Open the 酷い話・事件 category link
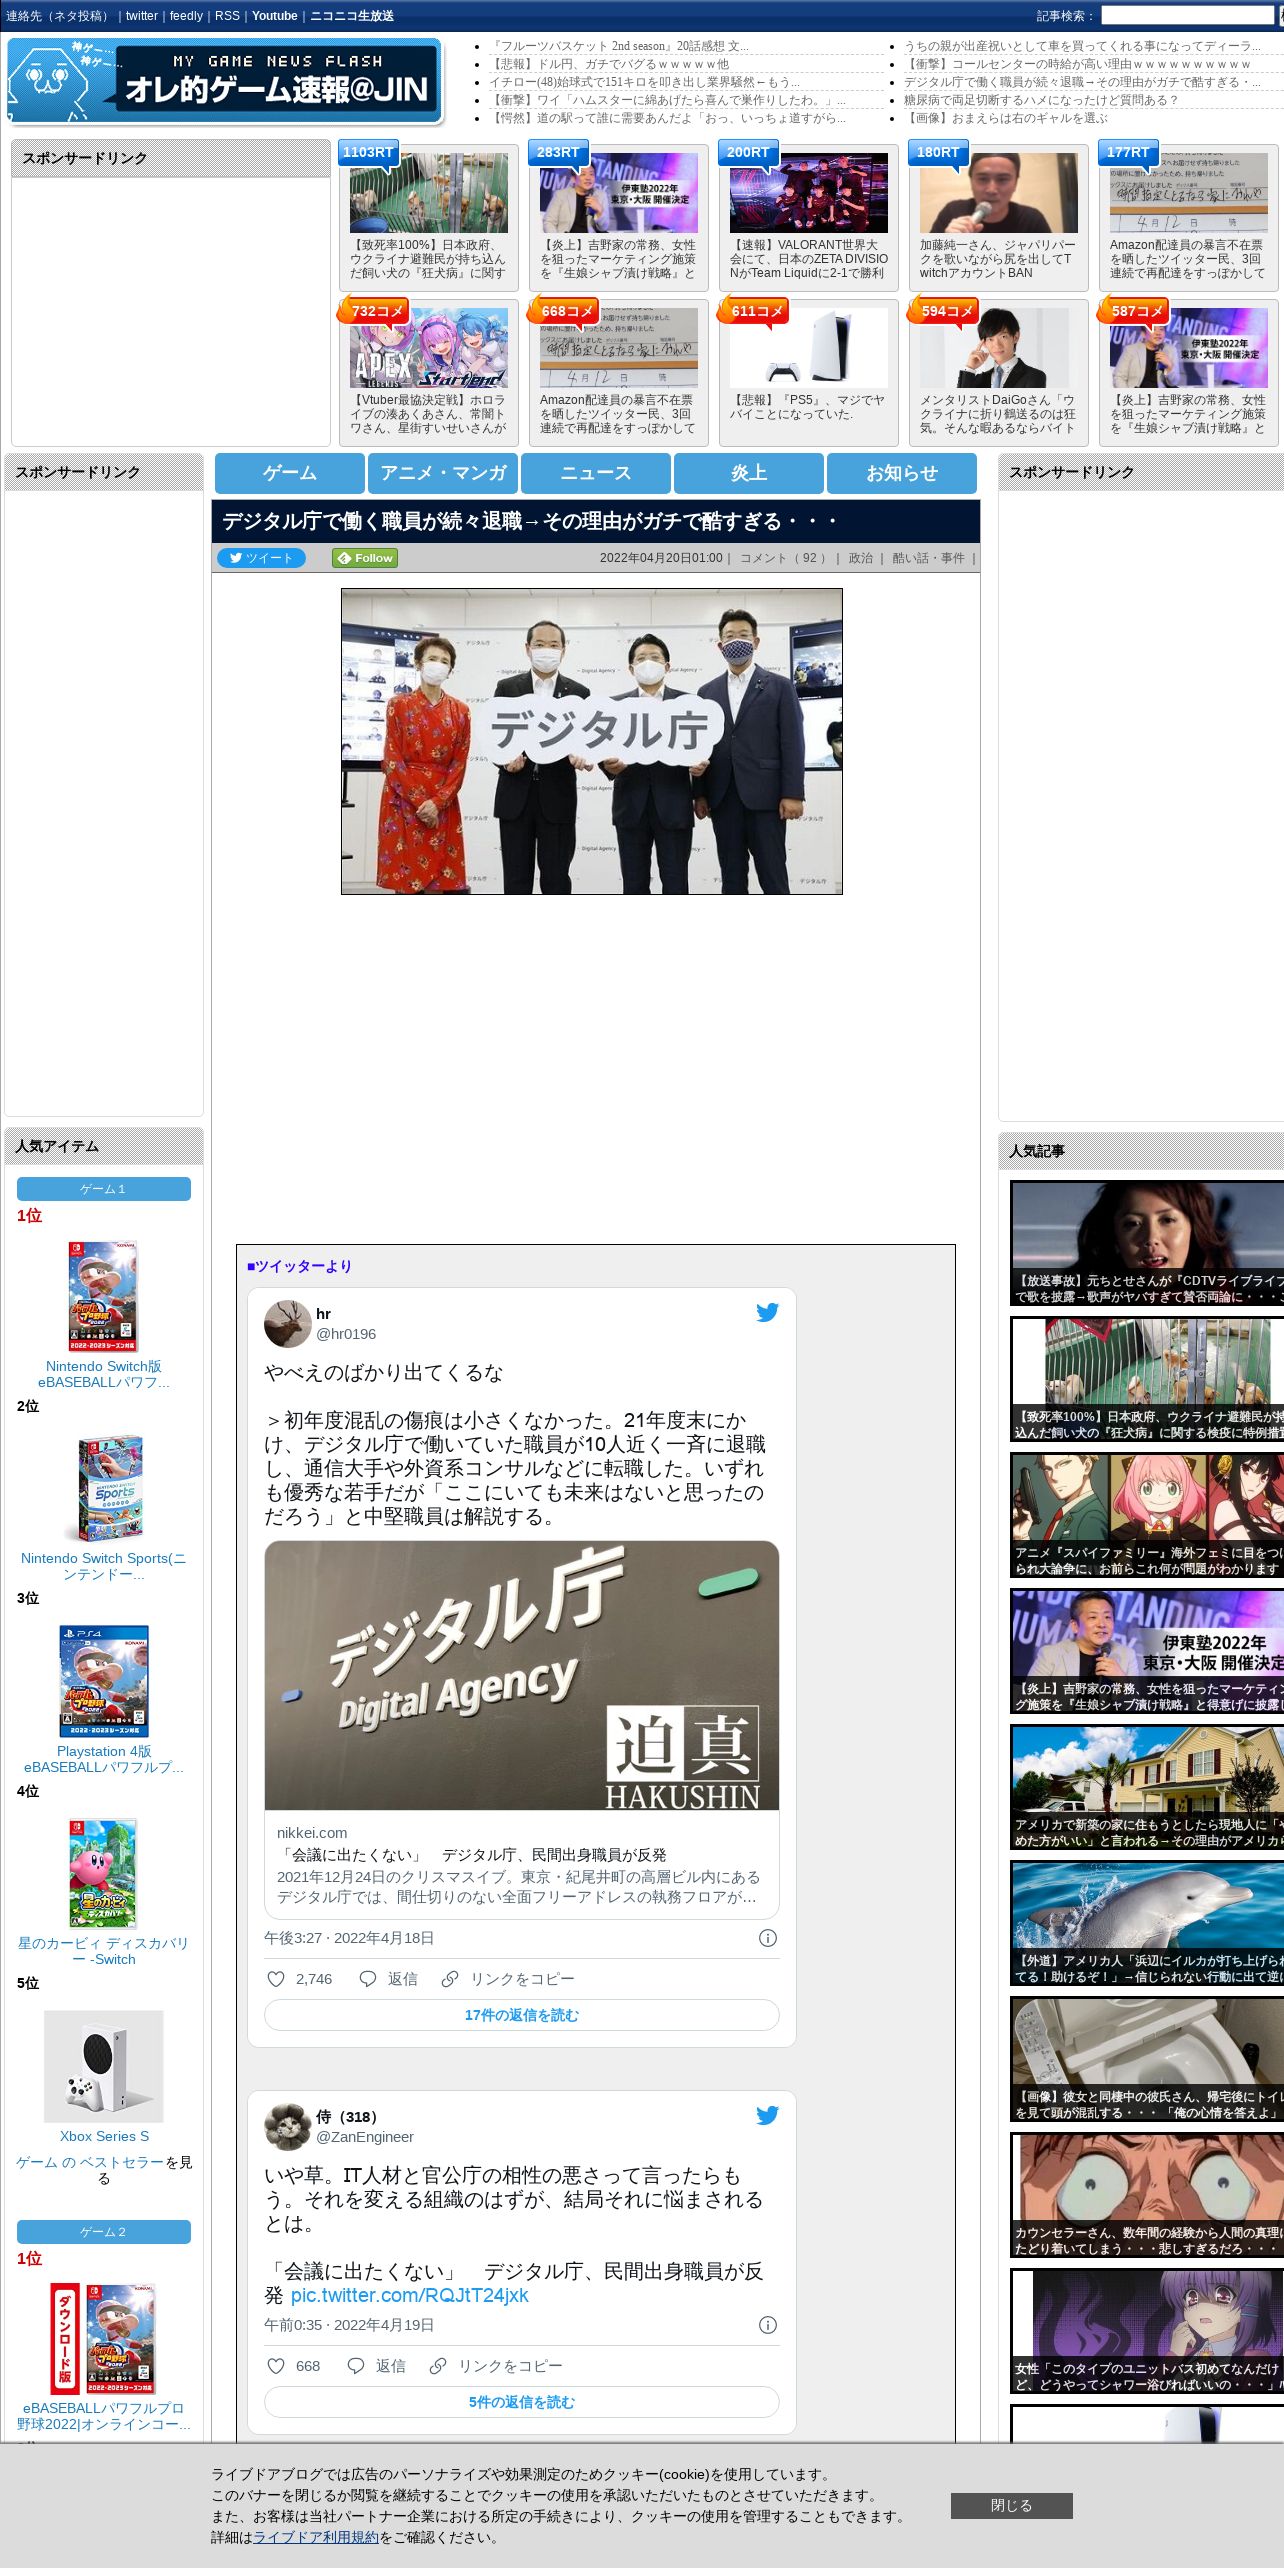Image resolution: width=1284 pixels, height=2568 pixels. (928, 558)
